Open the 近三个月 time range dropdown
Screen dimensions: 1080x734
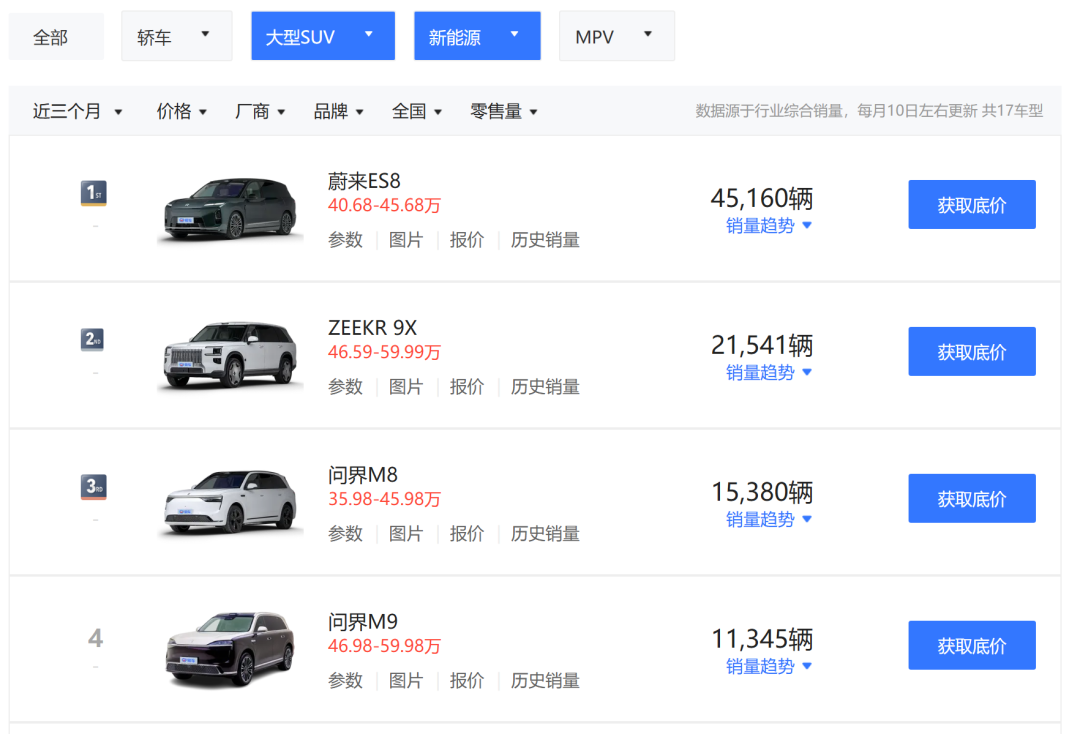tap(77, 111)
